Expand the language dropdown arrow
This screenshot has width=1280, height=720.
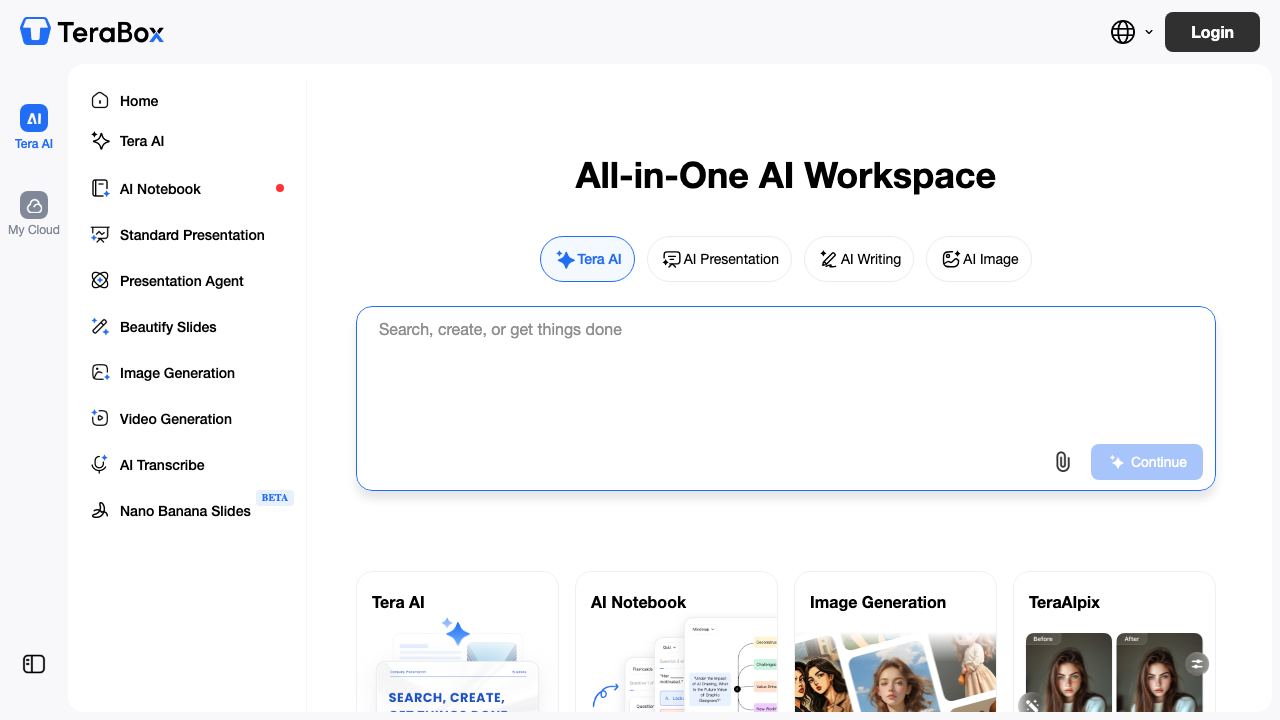point(1149,32)
